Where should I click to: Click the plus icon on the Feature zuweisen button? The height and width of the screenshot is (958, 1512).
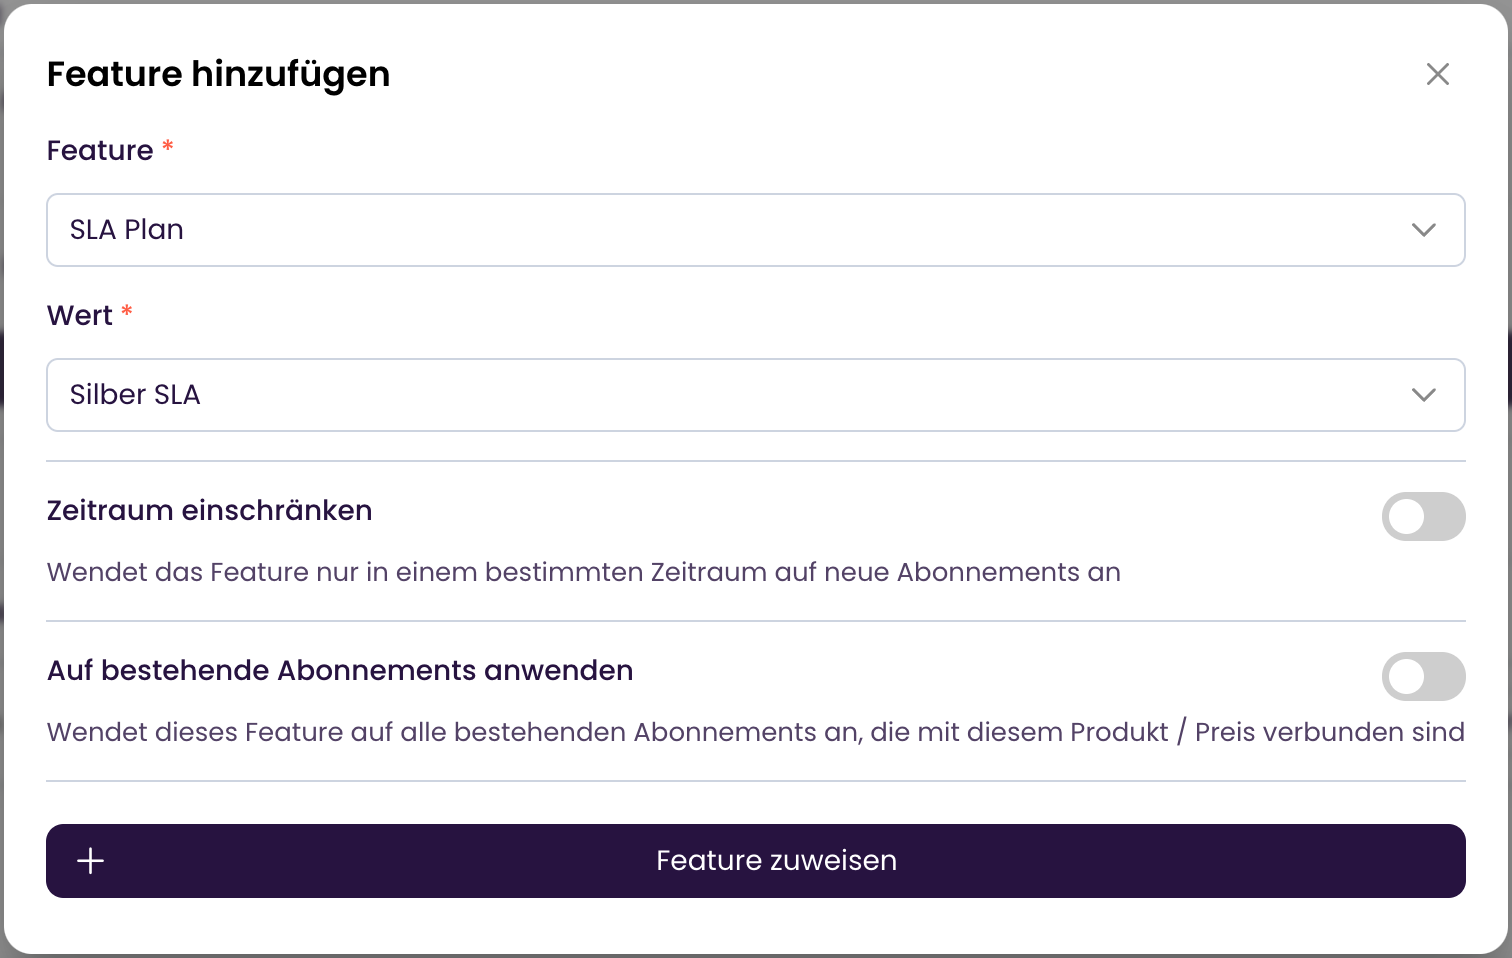(x=91, y=860)
